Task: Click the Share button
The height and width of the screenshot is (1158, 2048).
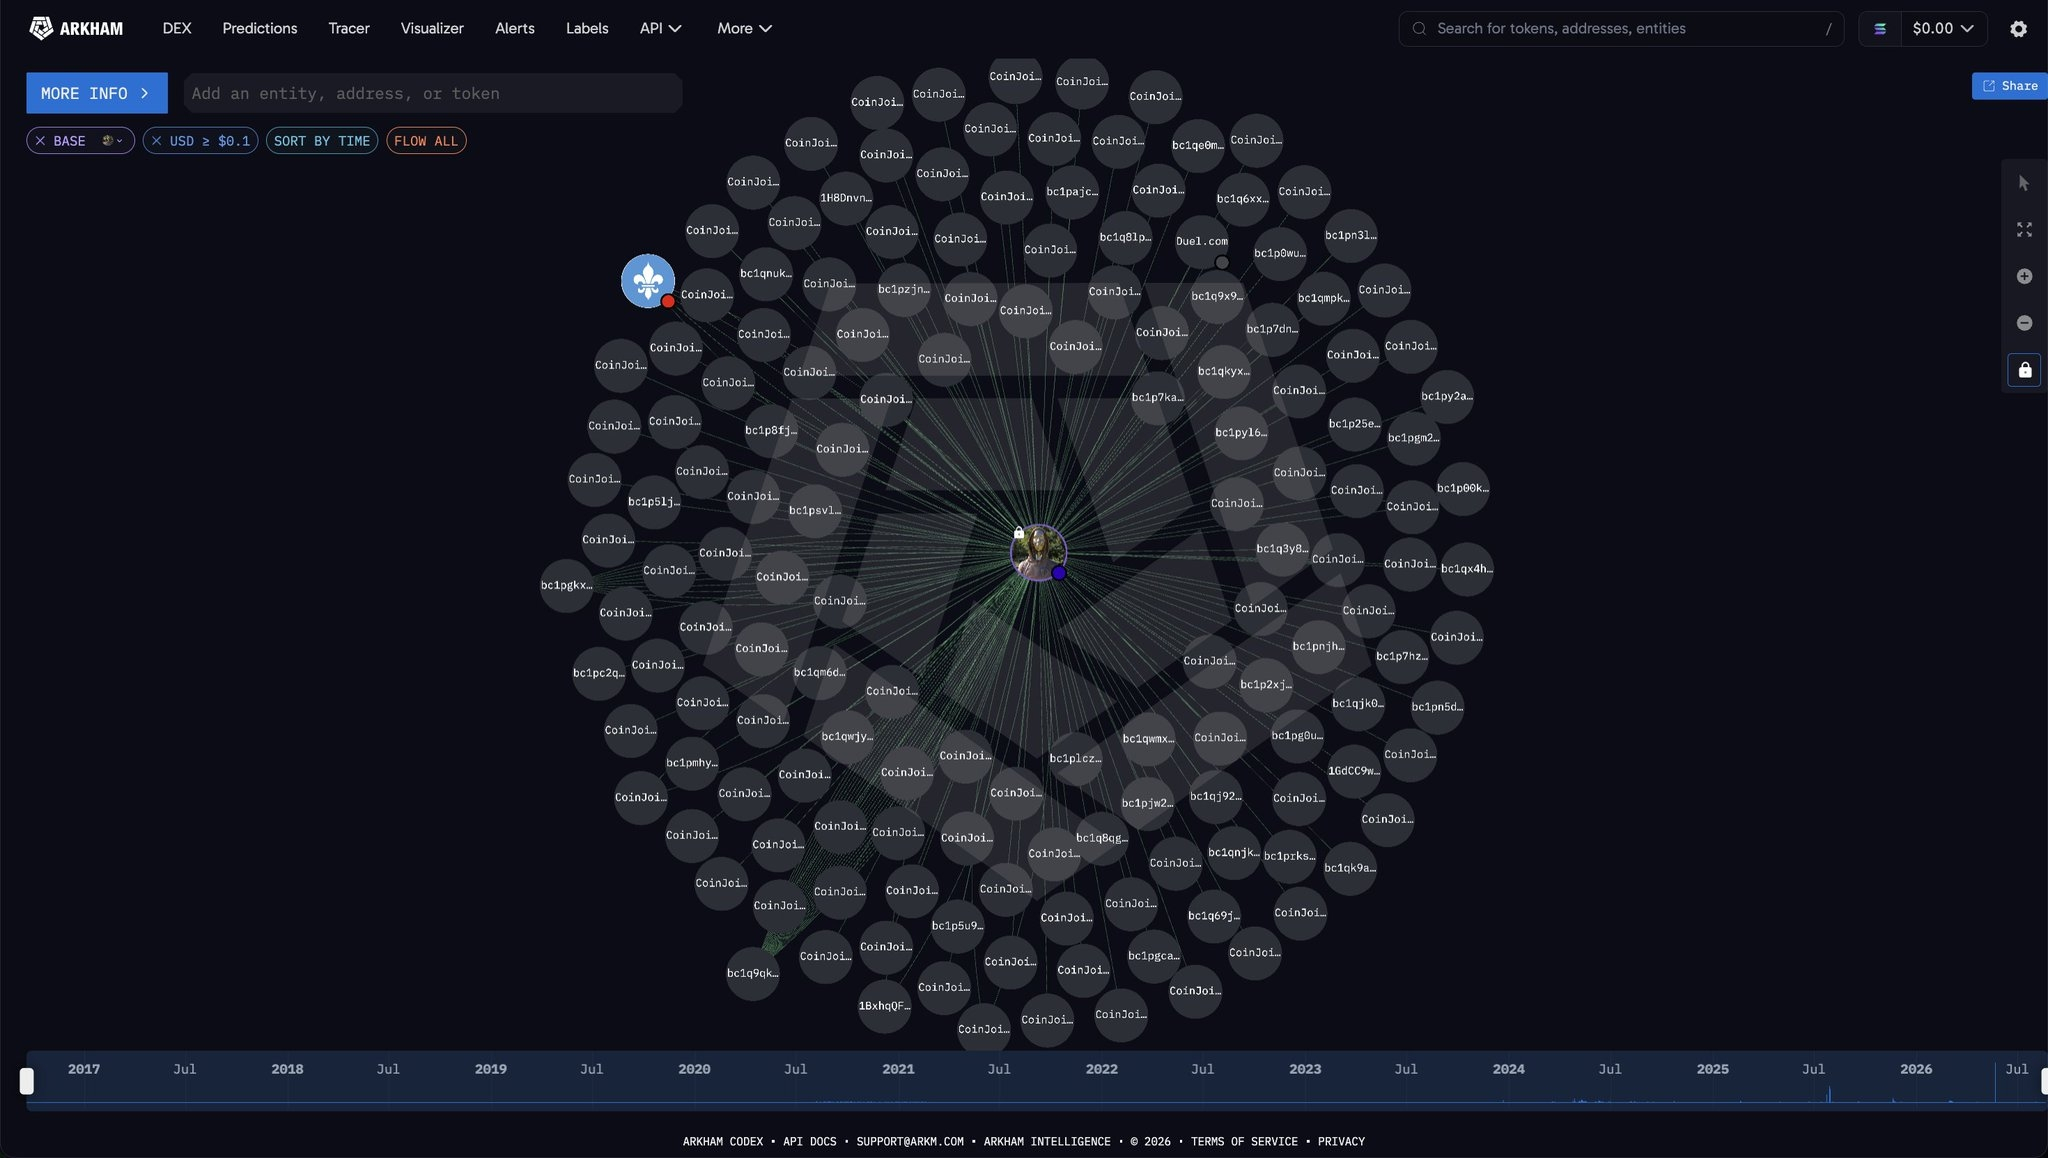Action: (2010, 86)
